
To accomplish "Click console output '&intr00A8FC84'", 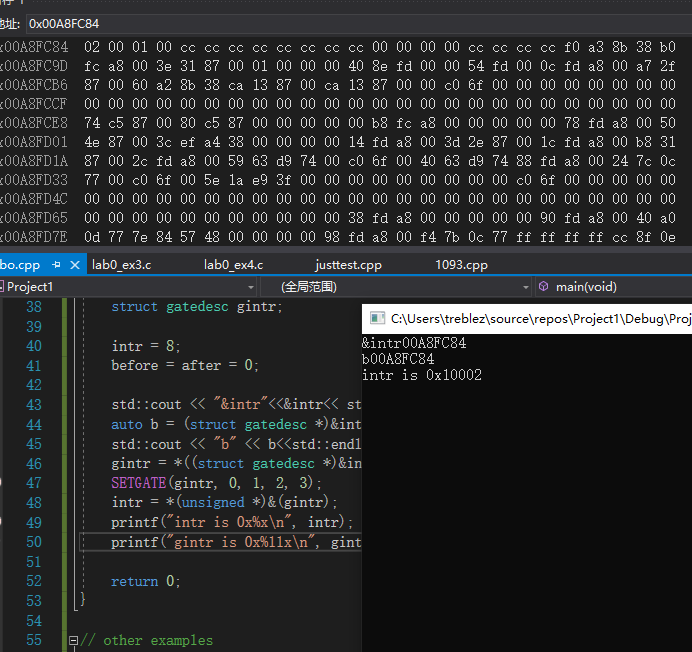I will 414,343.
